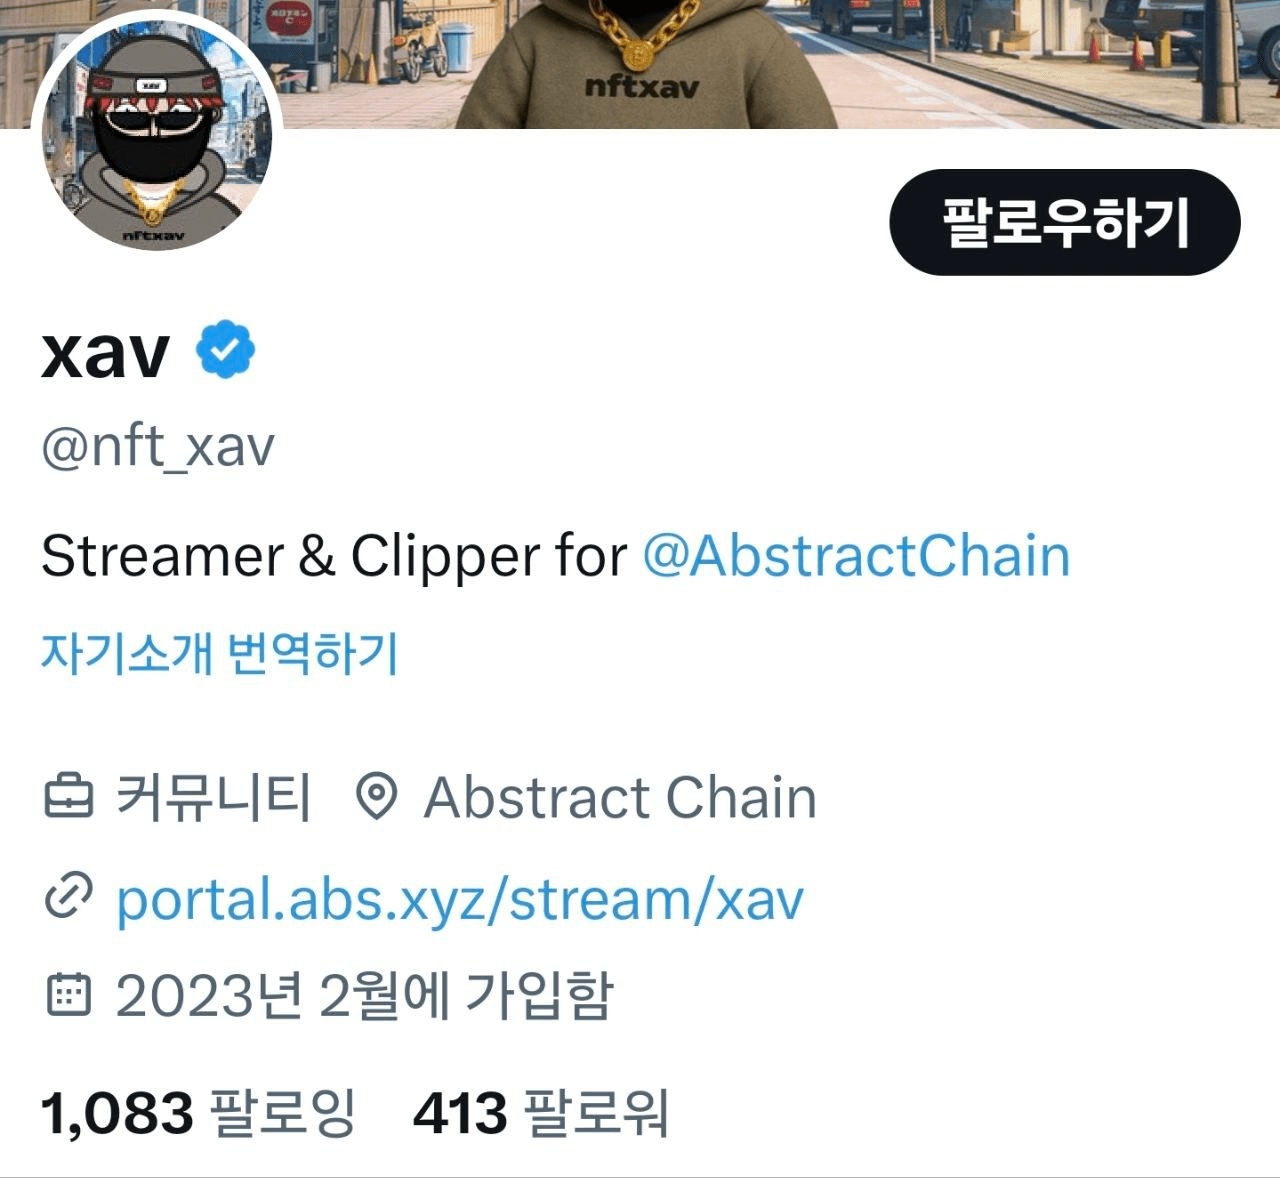The width and height of the screenshot is (1280, 1178).
Task: Click the nftxav hoodie text in banner
Action: coord(642,88)
